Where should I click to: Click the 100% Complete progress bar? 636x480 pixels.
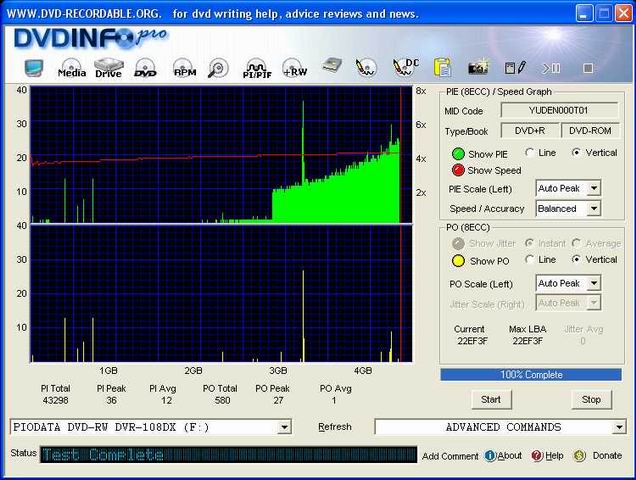tap(531, 375)
